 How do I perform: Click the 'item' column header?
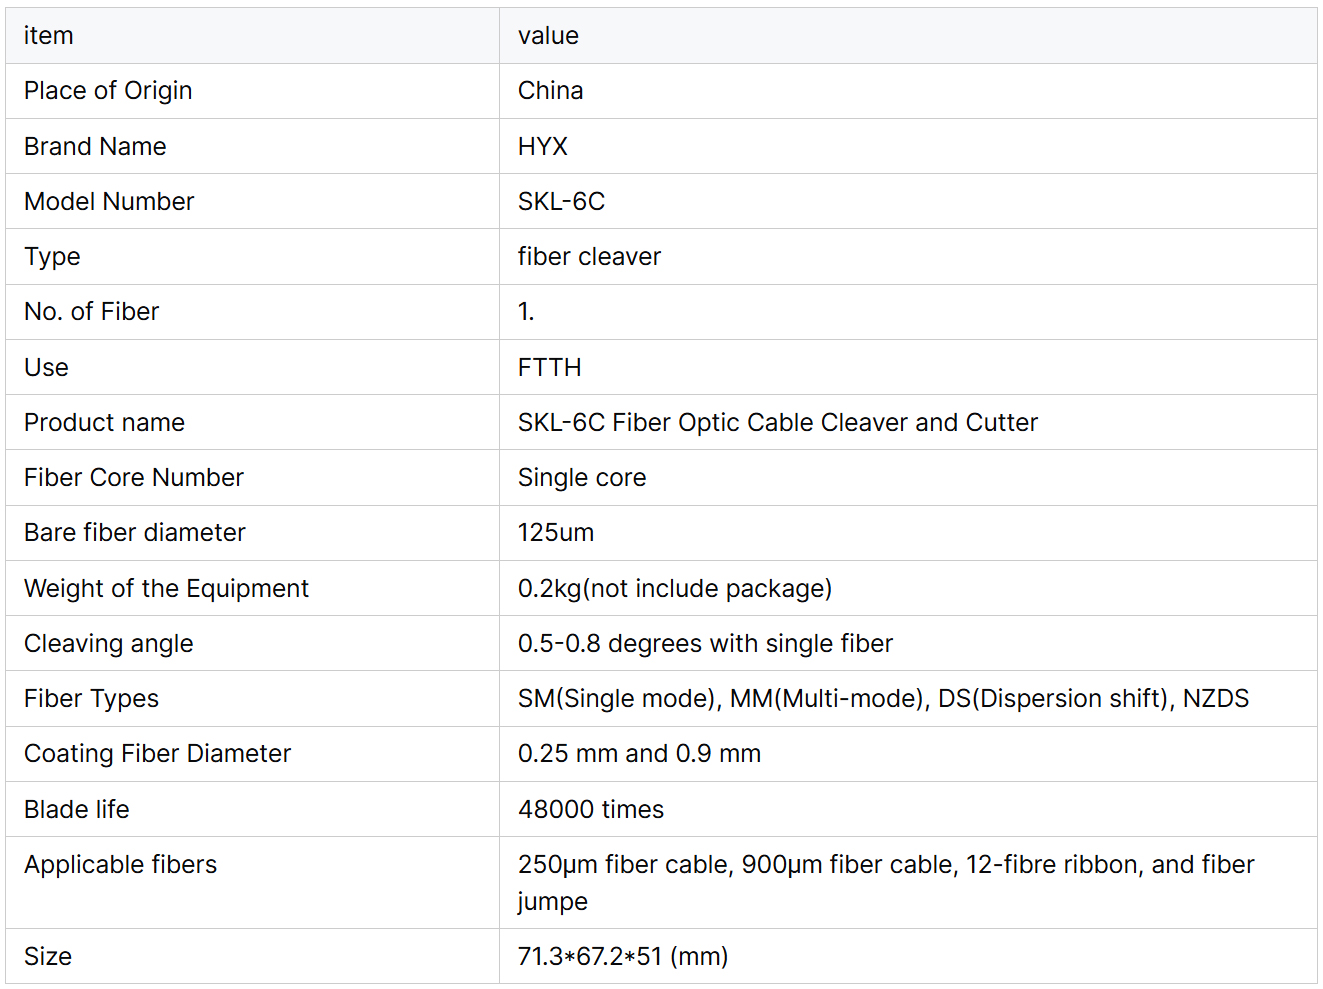tap(48, 36)
